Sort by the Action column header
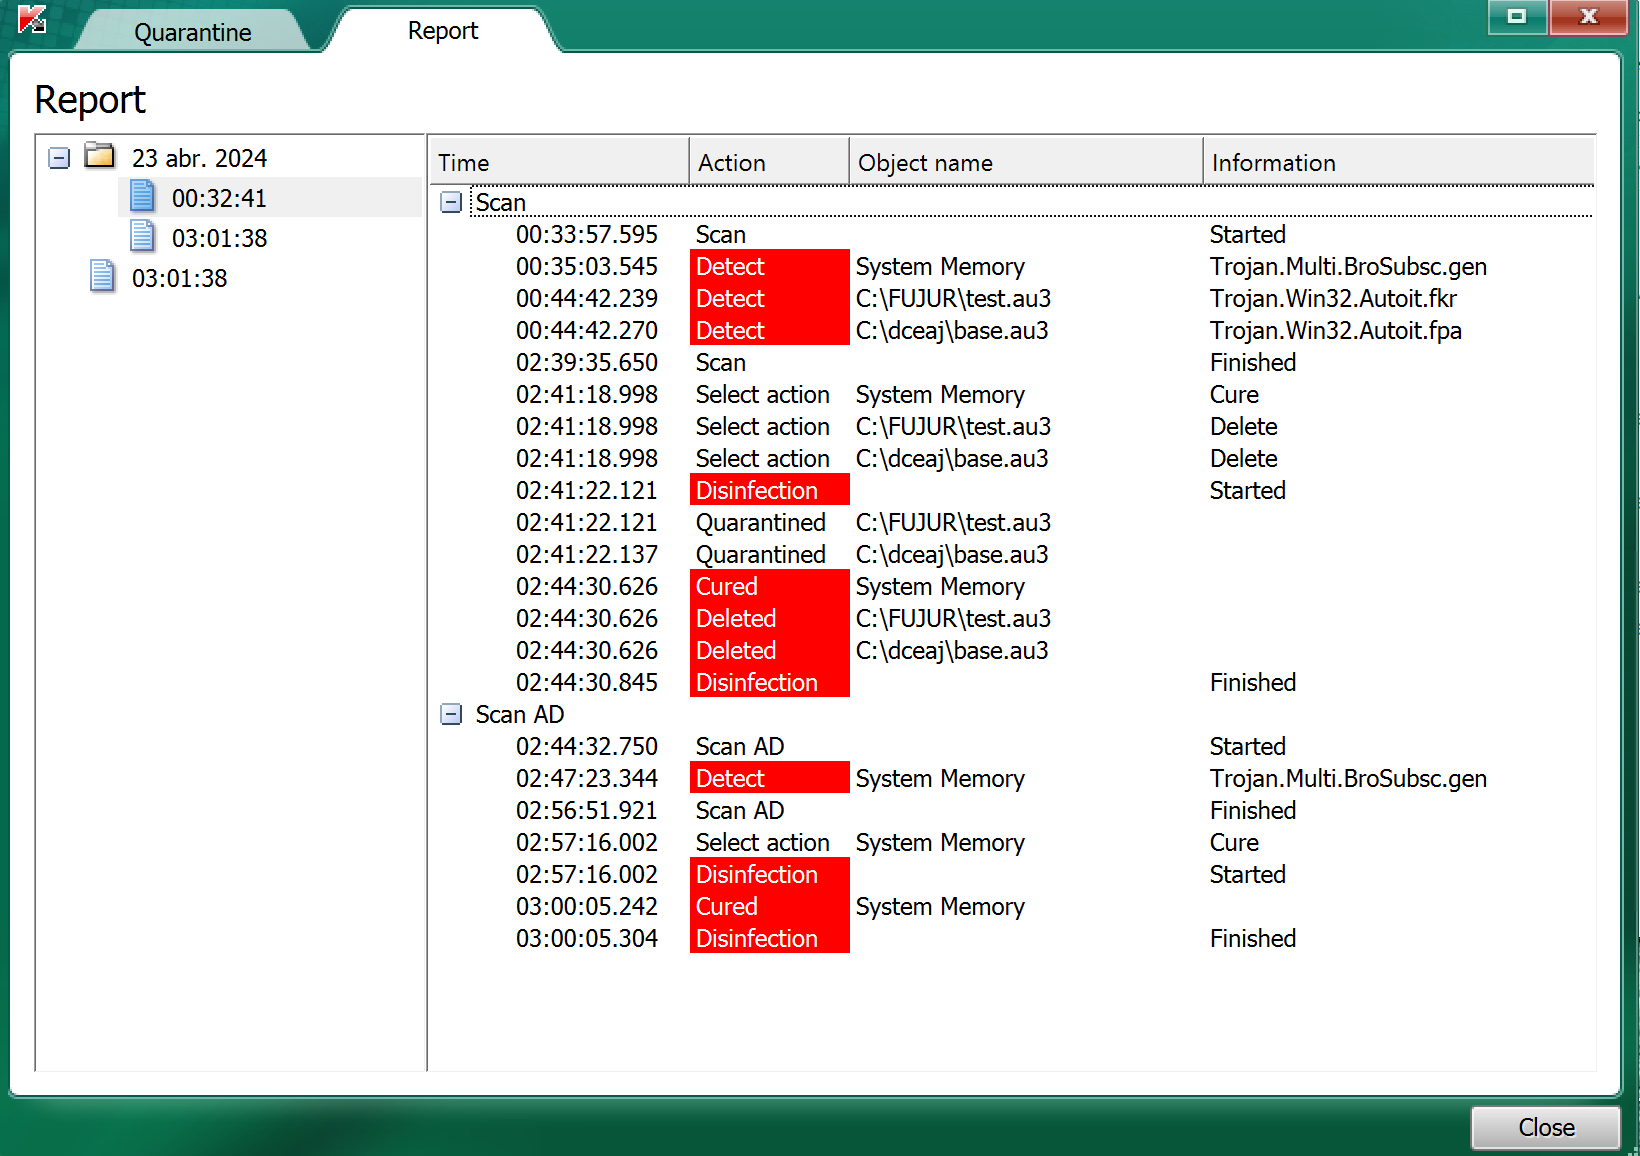 (x=769, y=162)
